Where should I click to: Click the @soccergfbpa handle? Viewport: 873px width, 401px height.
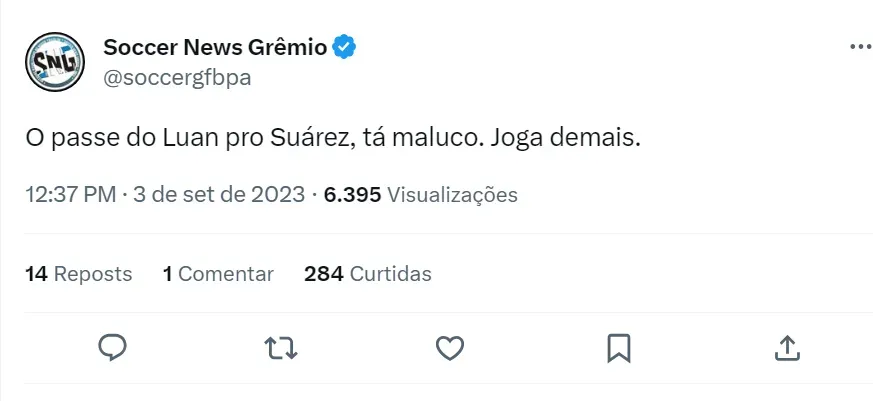pos(177,78)
